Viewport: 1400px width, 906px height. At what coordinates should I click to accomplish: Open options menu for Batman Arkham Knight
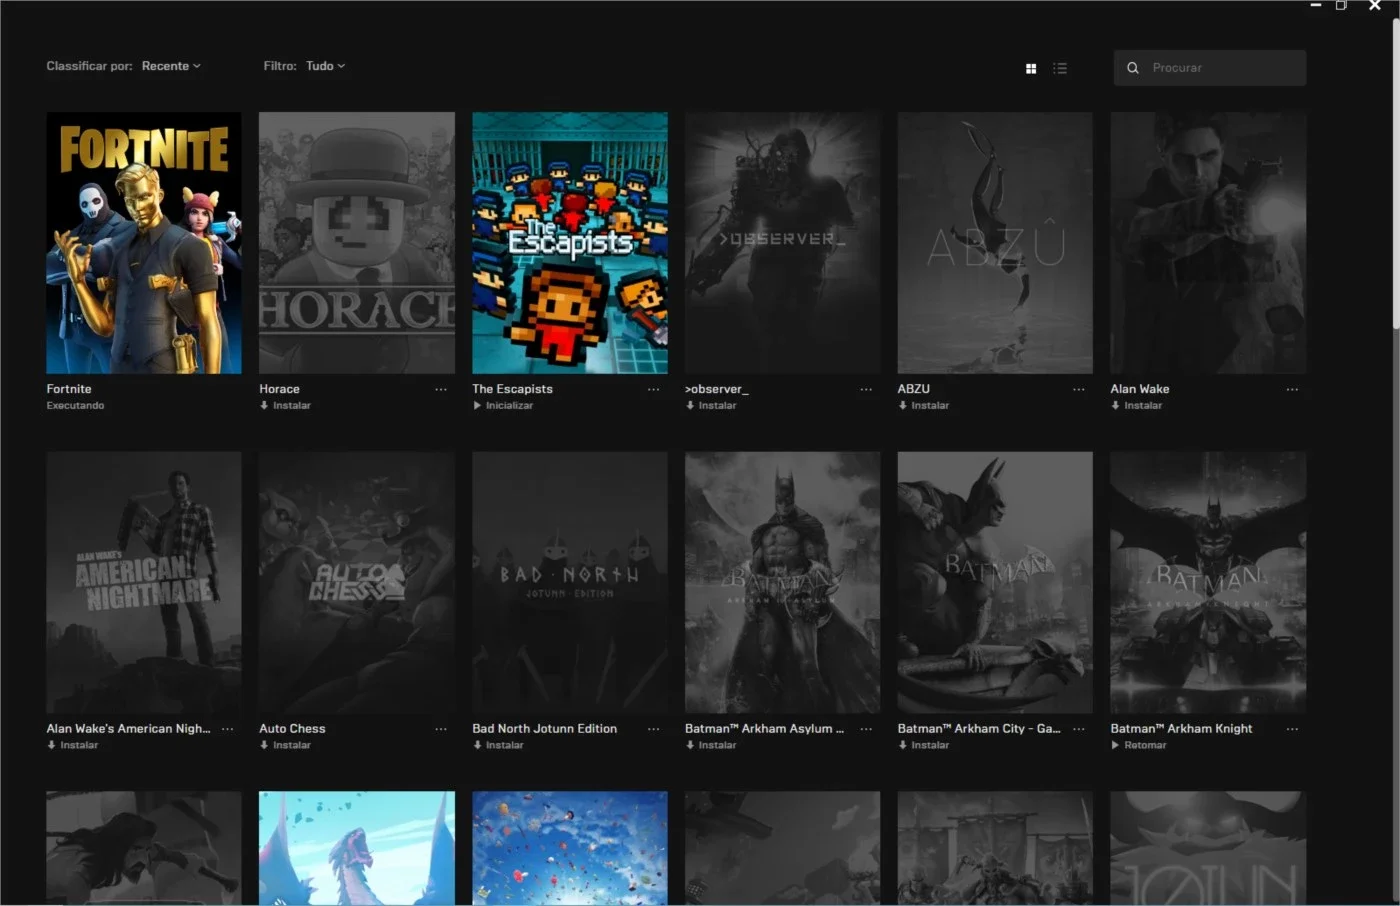tap(1292, 729)
